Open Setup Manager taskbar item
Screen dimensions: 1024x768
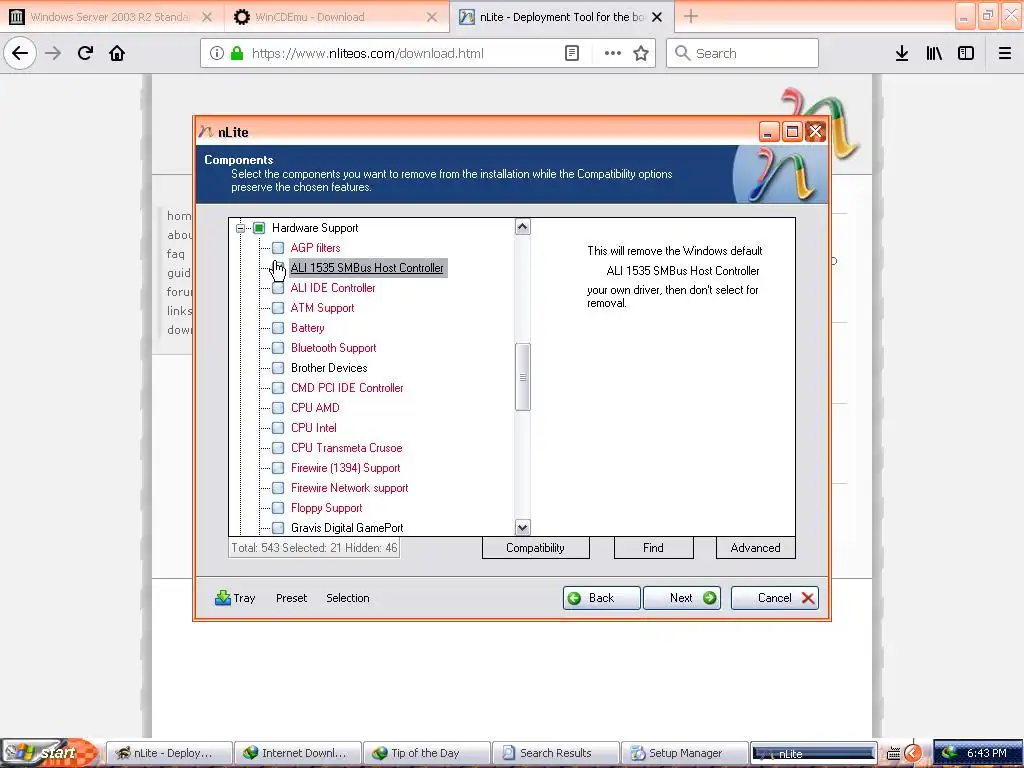(x=684, y=753)
